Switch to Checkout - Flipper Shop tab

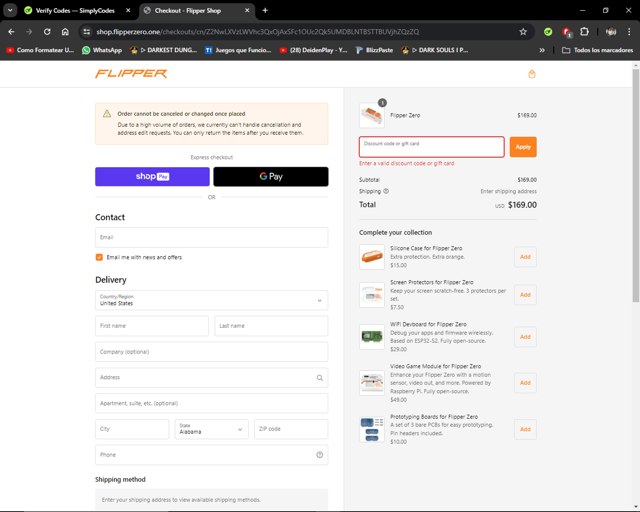point(198,10)
